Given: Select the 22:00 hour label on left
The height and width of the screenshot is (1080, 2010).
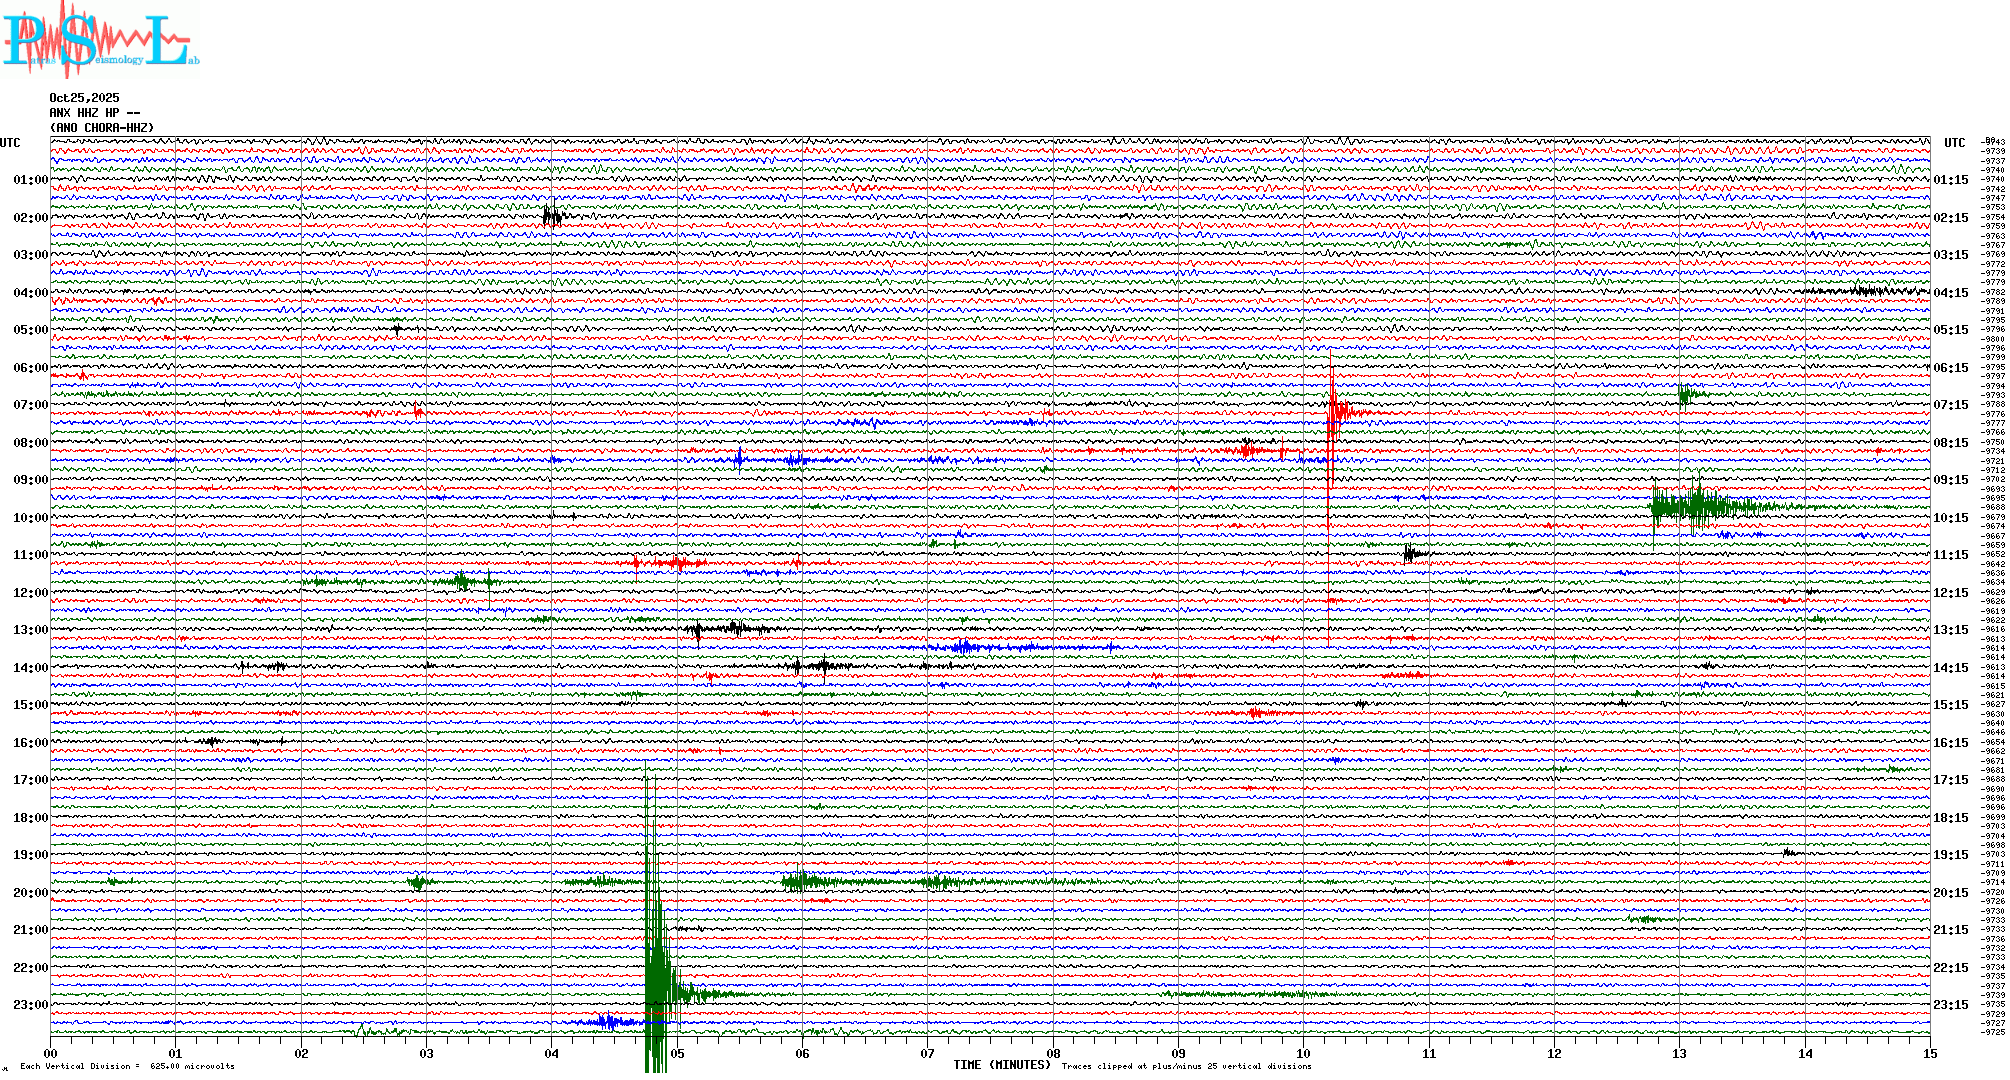Looking at the screenshot, I should pyautogui.click(x=30, y=968).
